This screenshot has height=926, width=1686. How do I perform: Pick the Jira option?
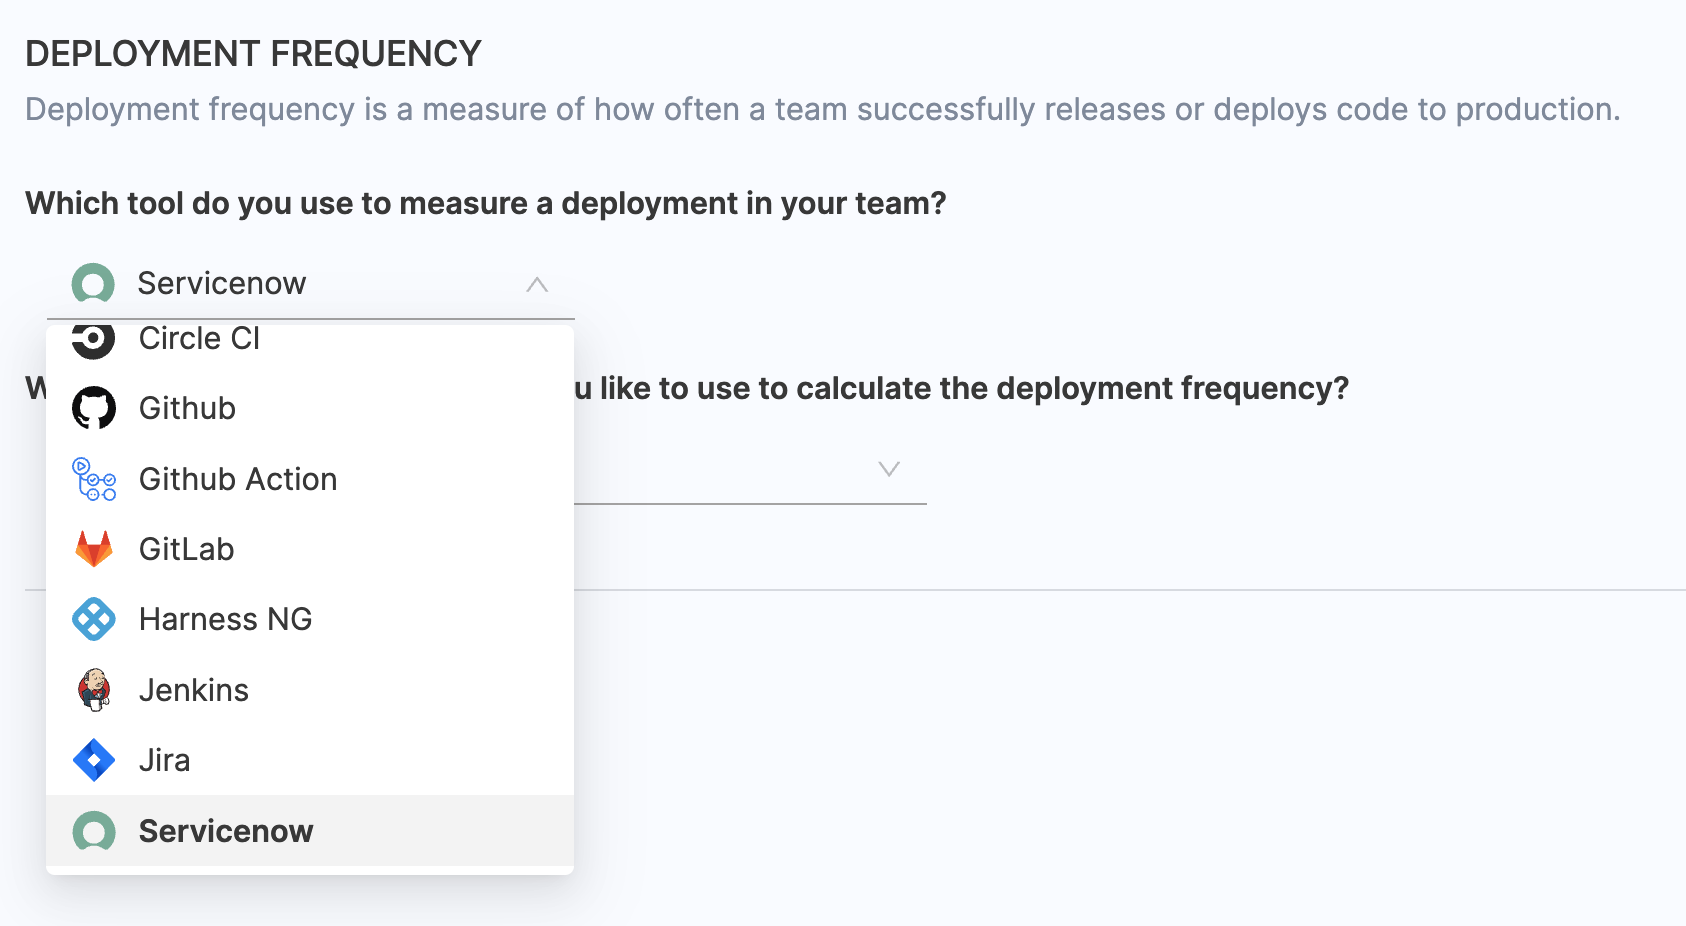pos(165,760)
